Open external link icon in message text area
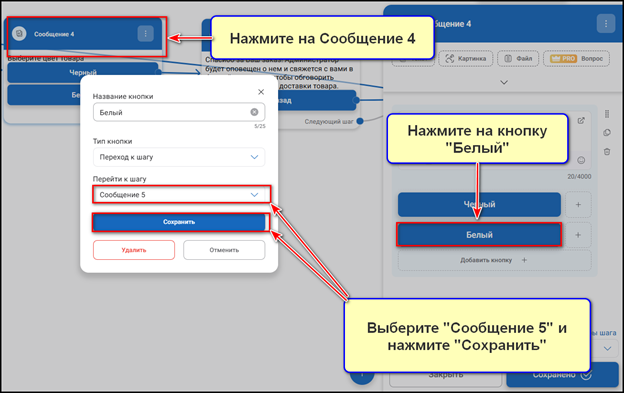Screen dimensions: 624x393 tap(581, 121)
